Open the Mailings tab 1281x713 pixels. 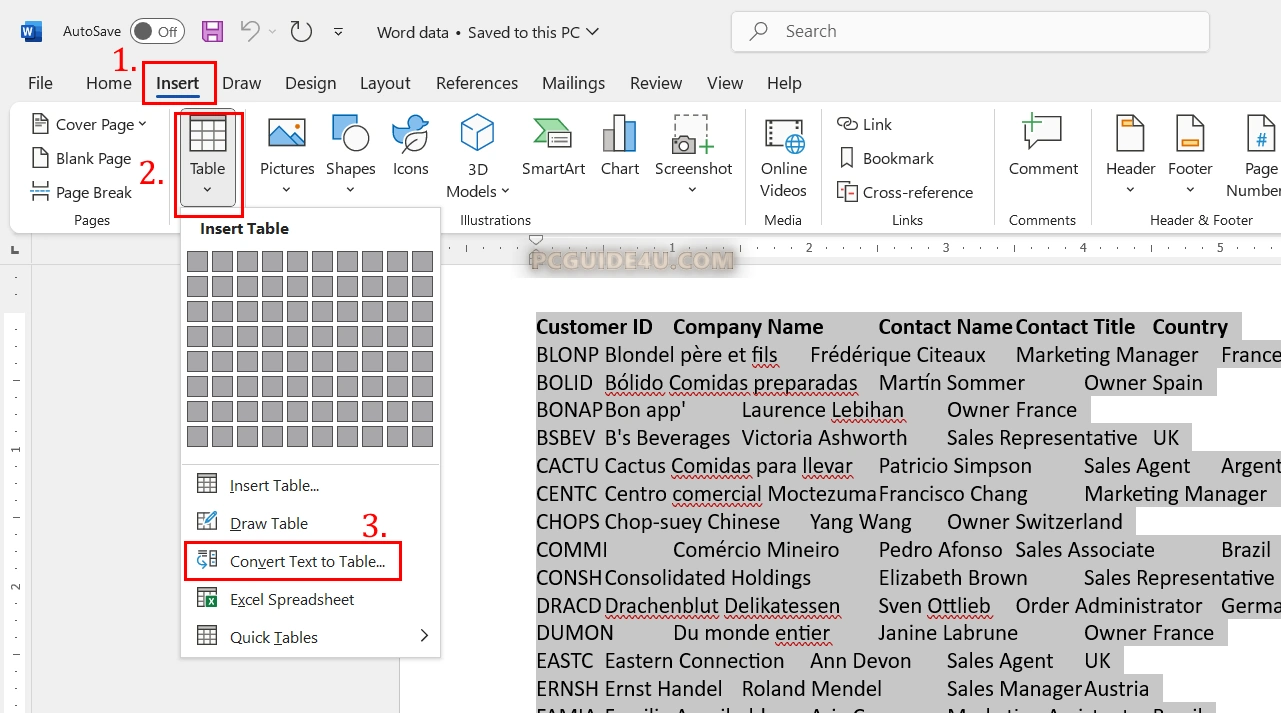[573, 83]
